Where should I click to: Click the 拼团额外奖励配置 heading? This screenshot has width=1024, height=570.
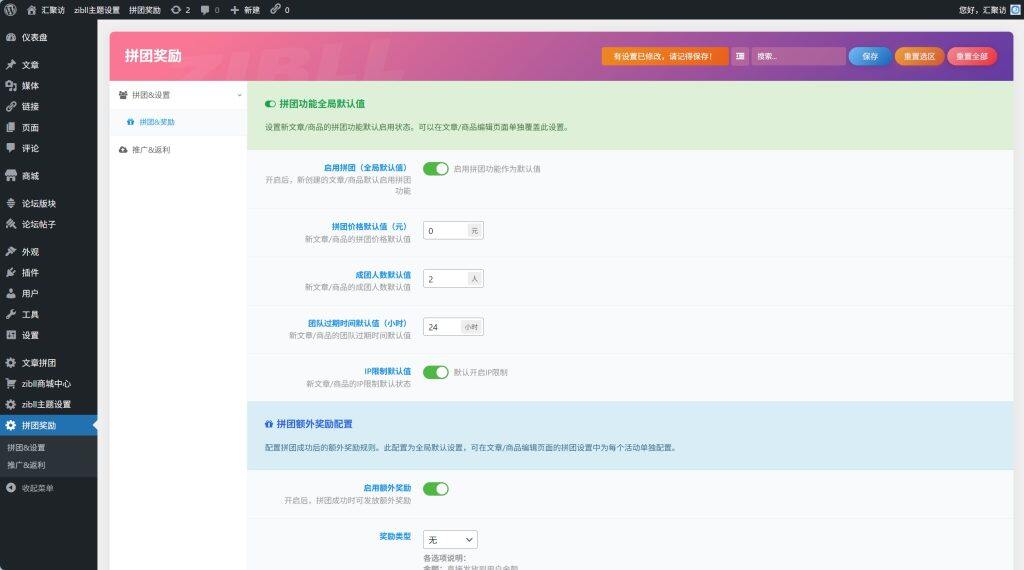(314, 424)
